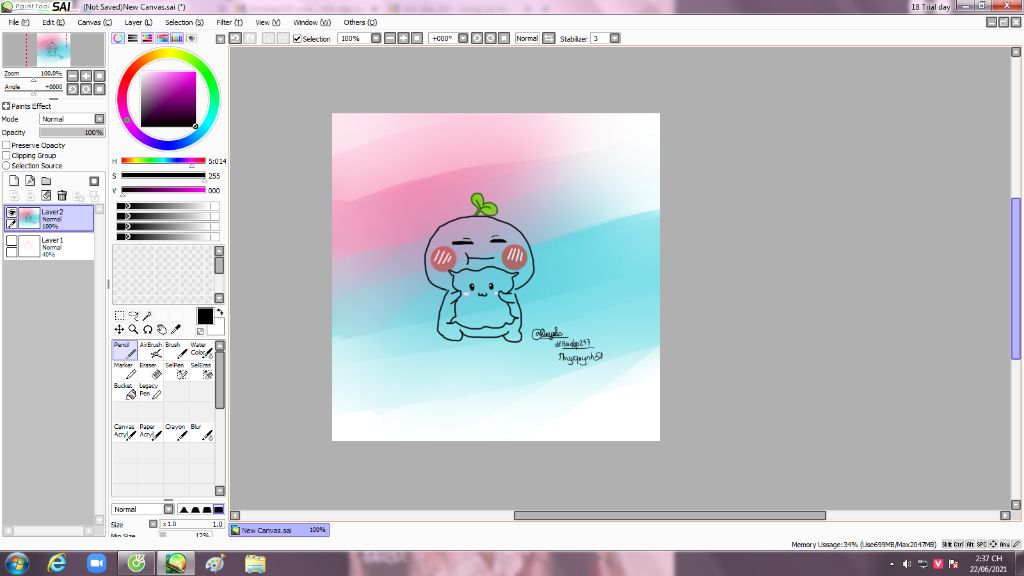
Task: Click the black foreground color swatch
Action: pyautogui.click(x=204, y=316)
